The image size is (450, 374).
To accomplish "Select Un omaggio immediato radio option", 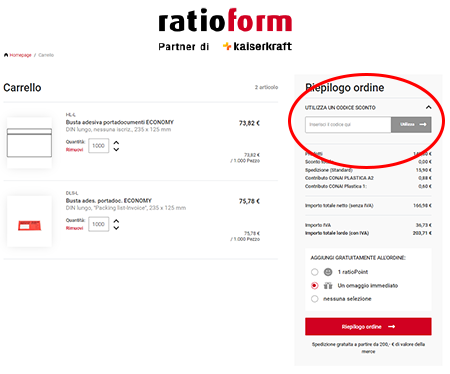I will [x=314, y=286].
